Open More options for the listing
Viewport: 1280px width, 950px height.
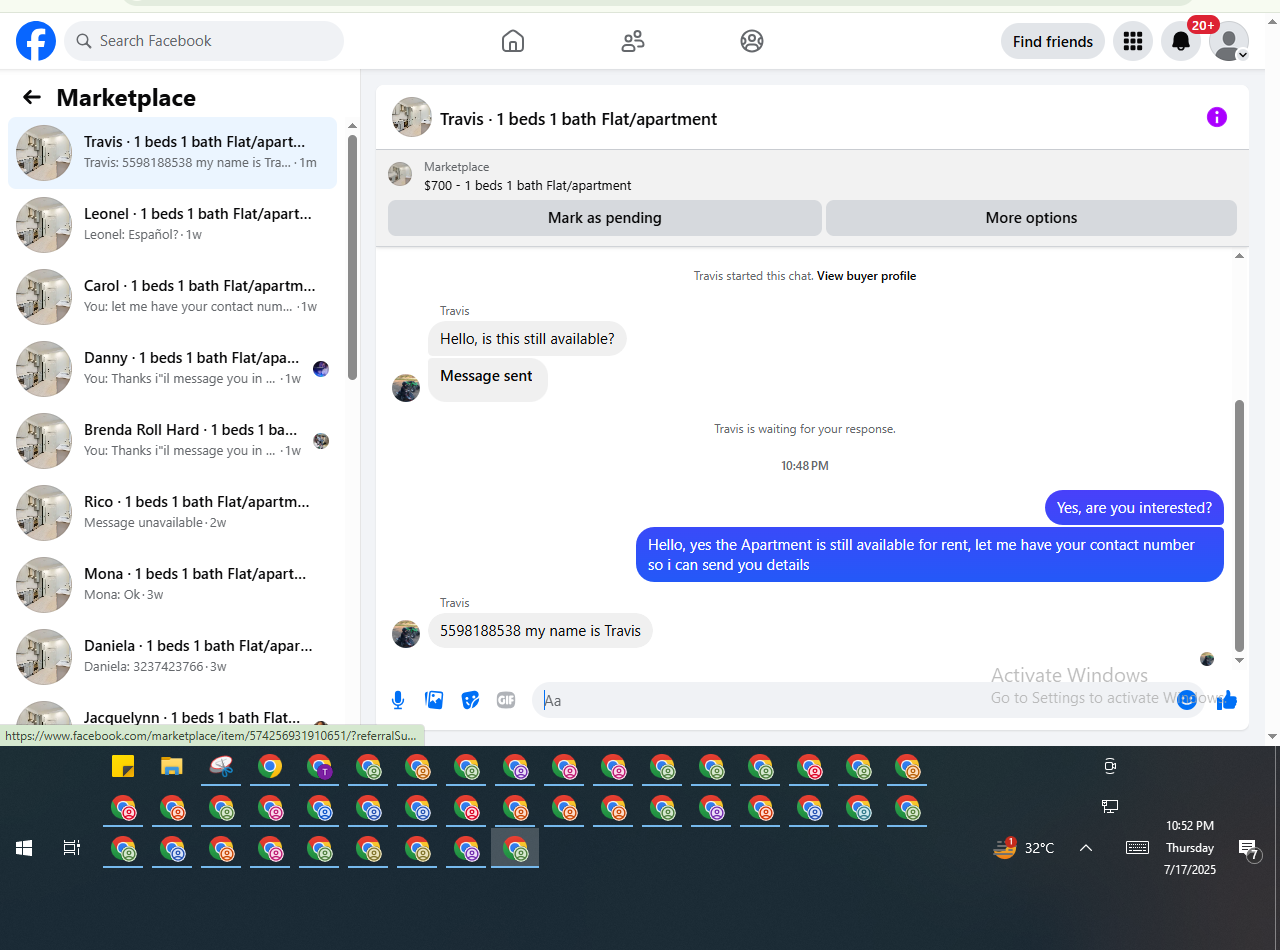(x=1031, y=218)
